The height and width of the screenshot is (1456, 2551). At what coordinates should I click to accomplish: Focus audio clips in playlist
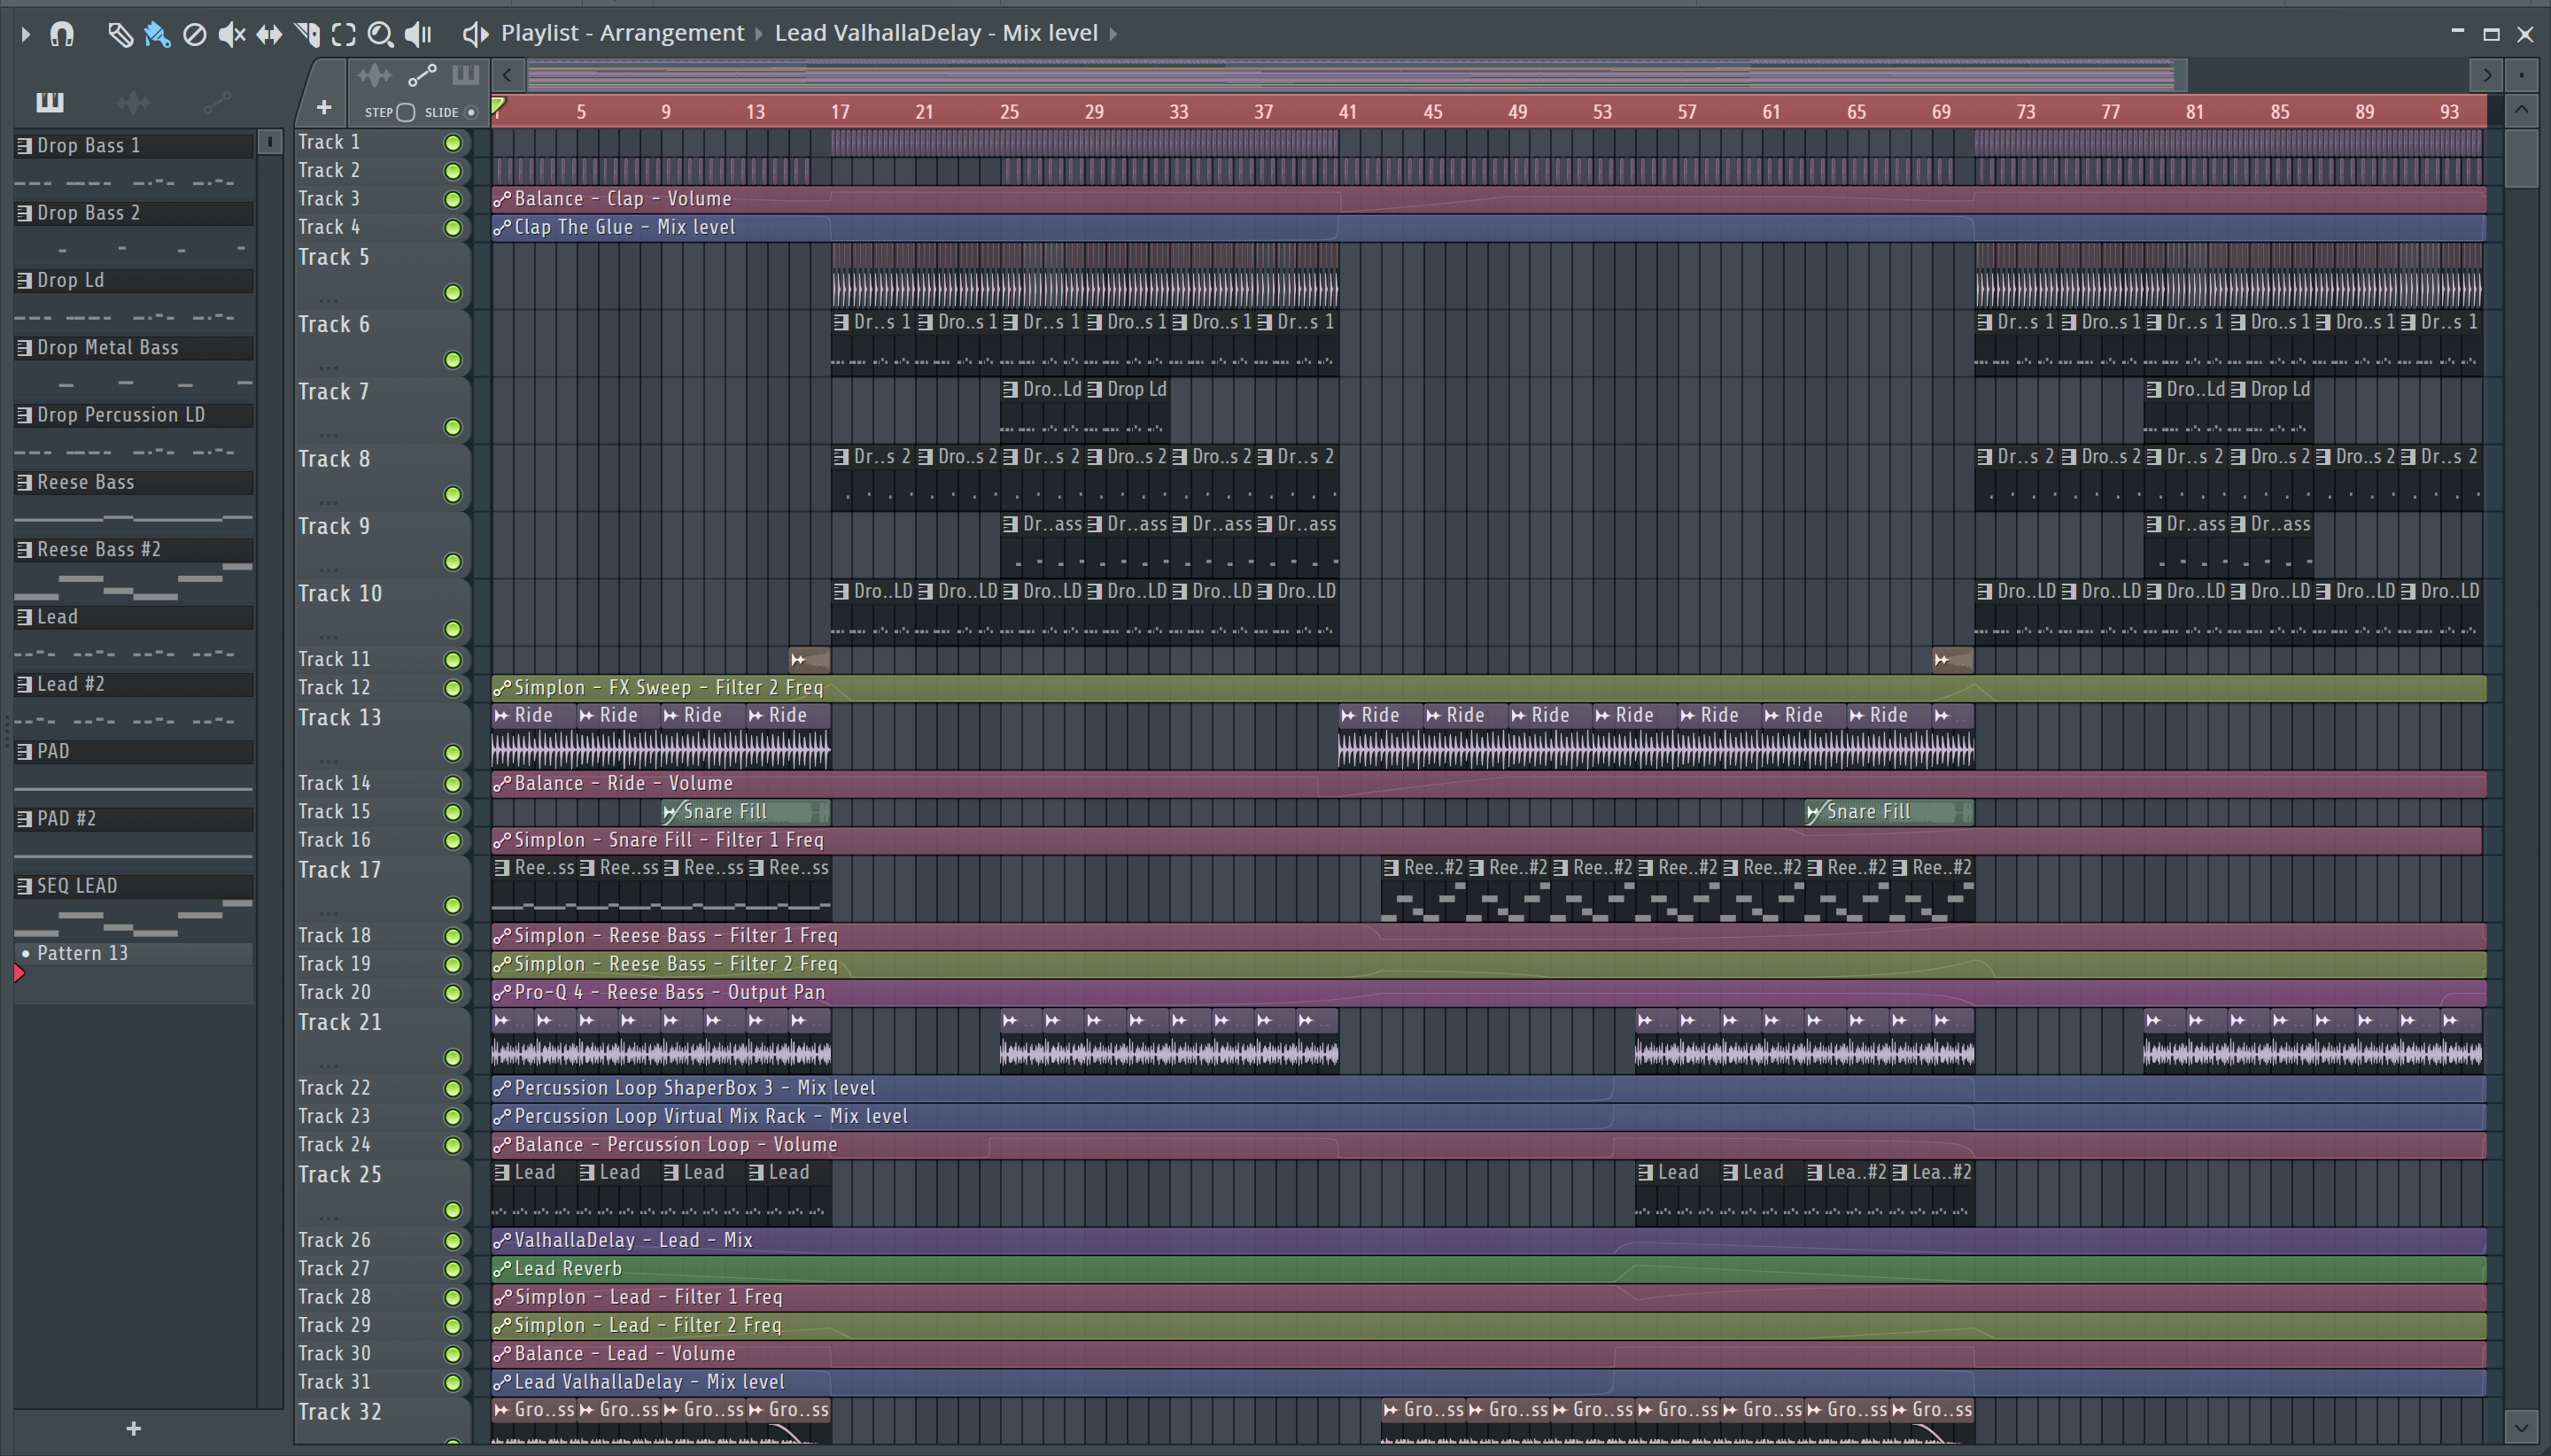(x=374, y=75)
